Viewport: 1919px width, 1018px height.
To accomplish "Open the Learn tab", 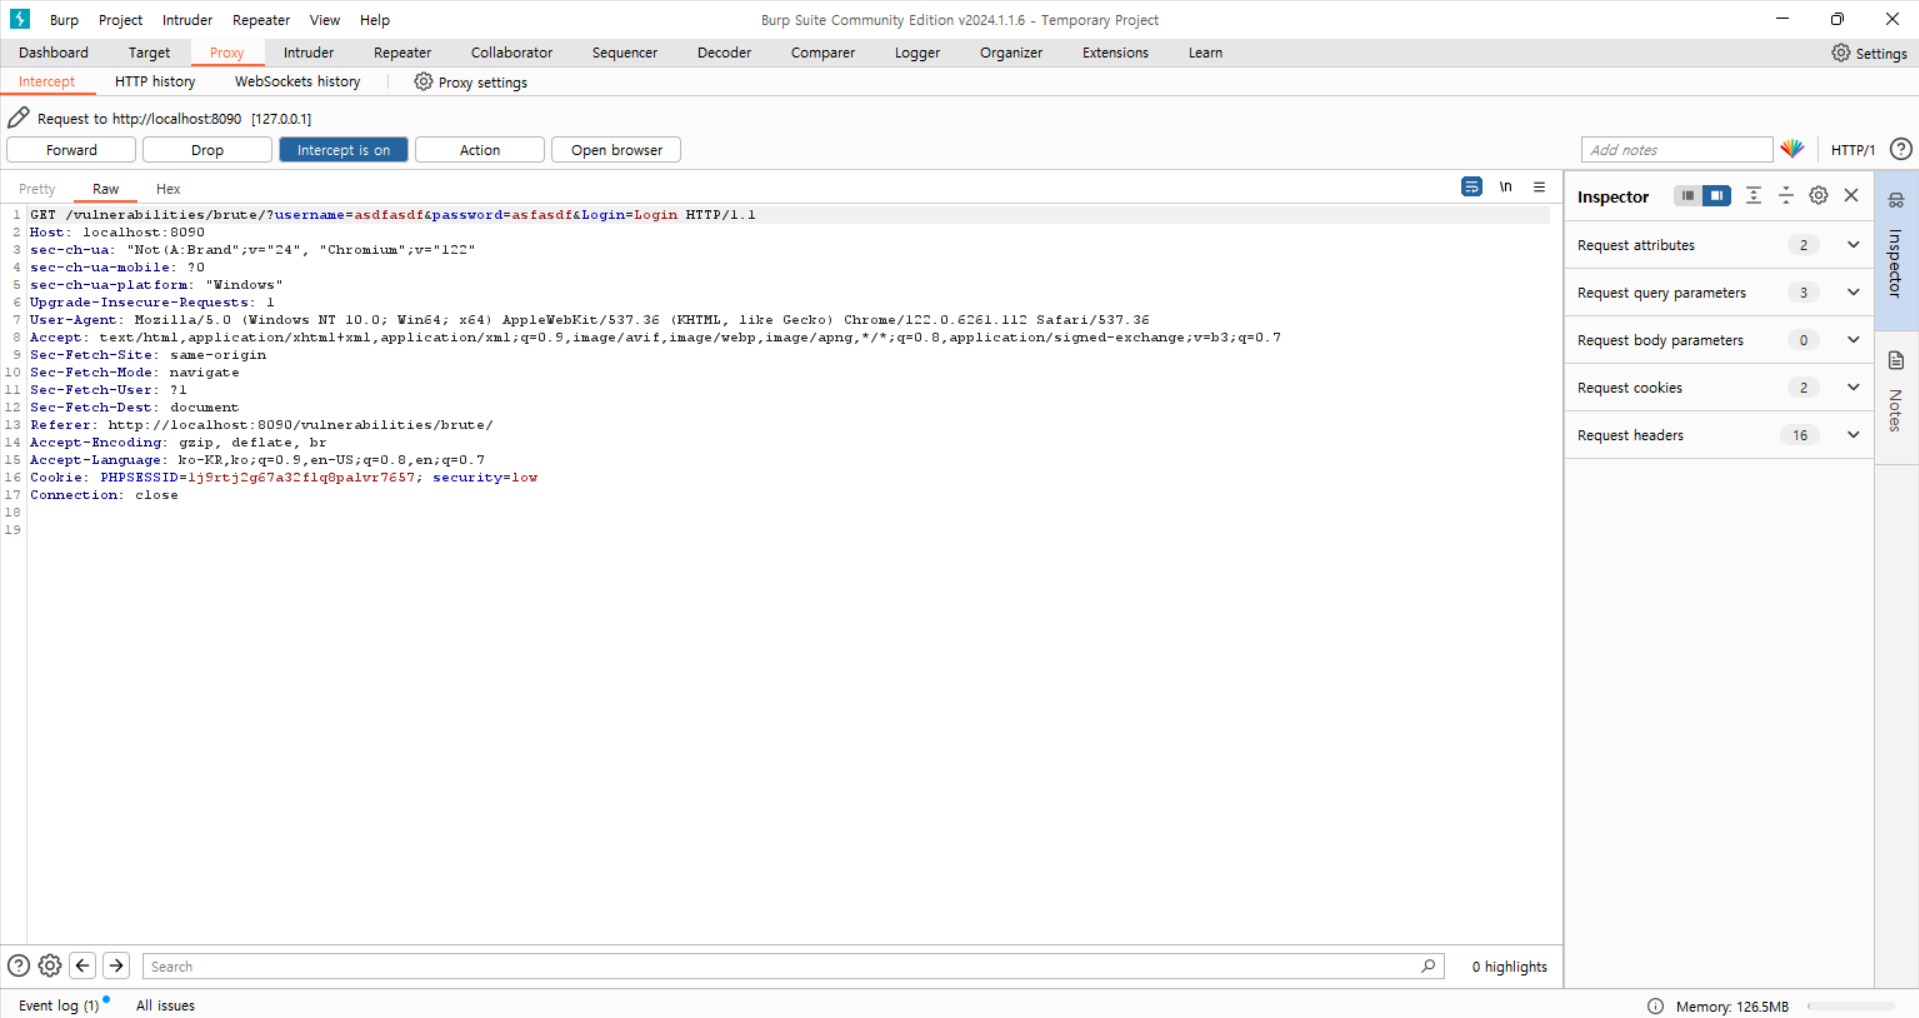I will pyautogui.click(x=1205, y=53).
